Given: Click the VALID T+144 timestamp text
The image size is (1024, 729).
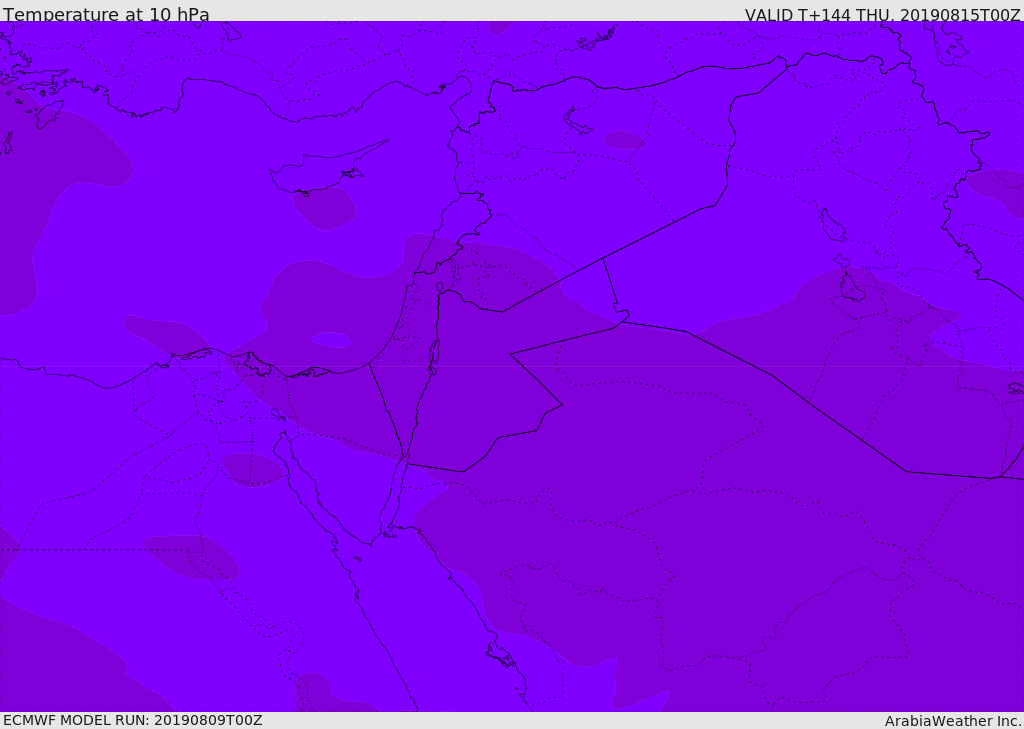Looking at the screenshot, I should click(x=882, y=15).
